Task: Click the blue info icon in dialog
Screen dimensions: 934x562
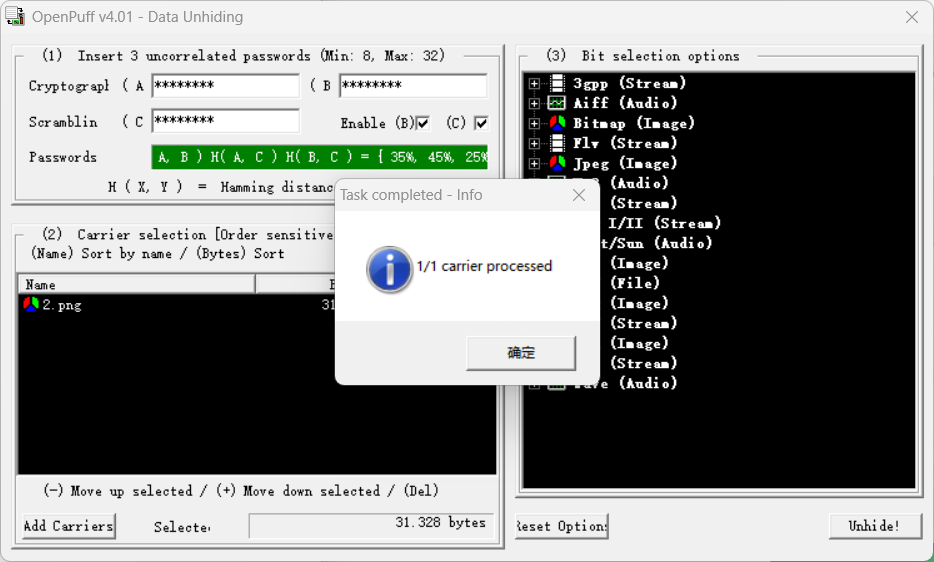Action: click(x=389, y=268)
